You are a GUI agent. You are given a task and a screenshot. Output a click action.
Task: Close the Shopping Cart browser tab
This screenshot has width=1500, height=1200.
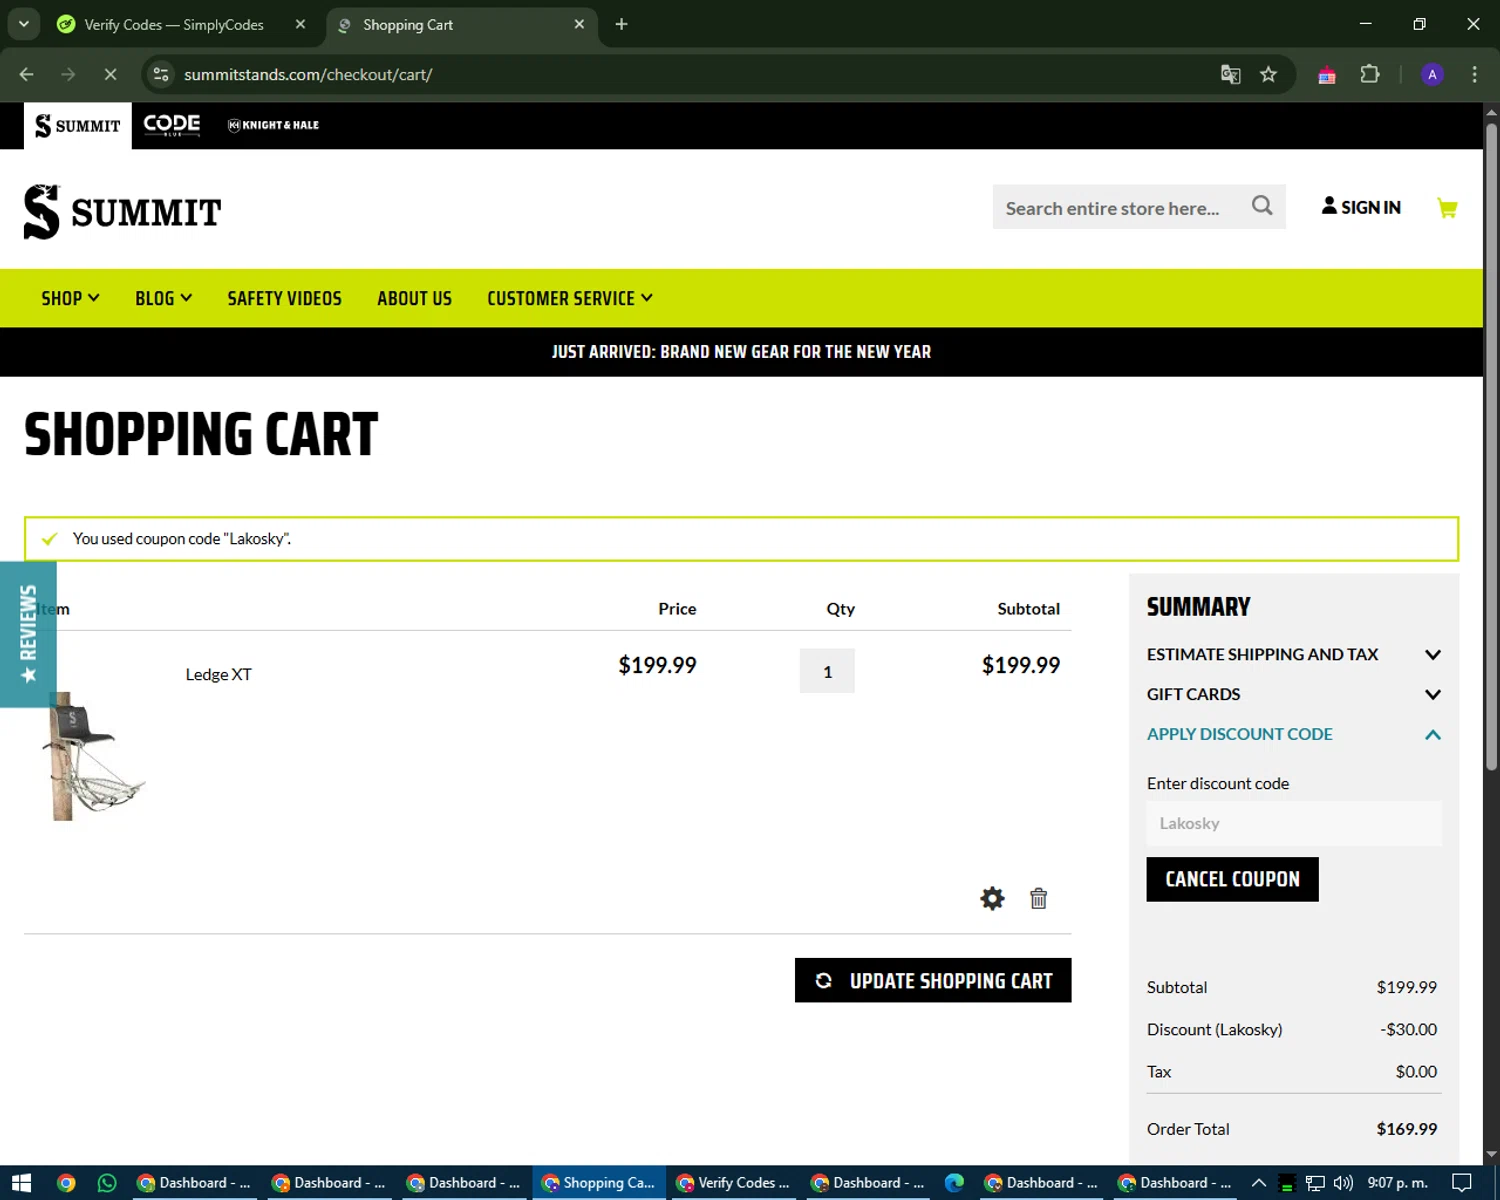click(x=579, y=24)
